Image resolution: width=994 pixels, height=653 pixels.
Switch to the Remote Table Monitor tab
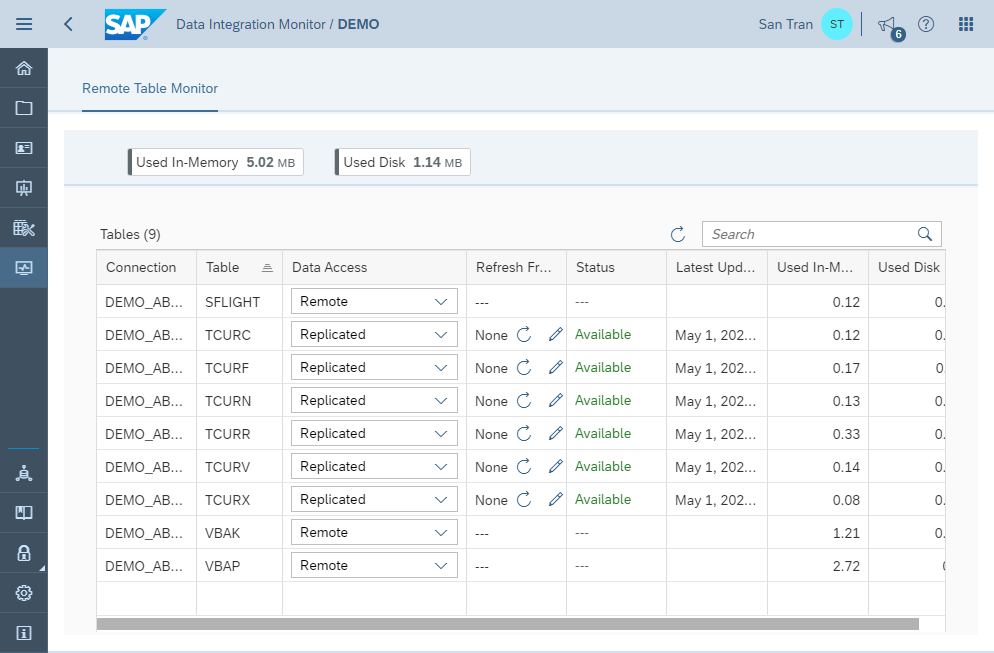[149, 88]
